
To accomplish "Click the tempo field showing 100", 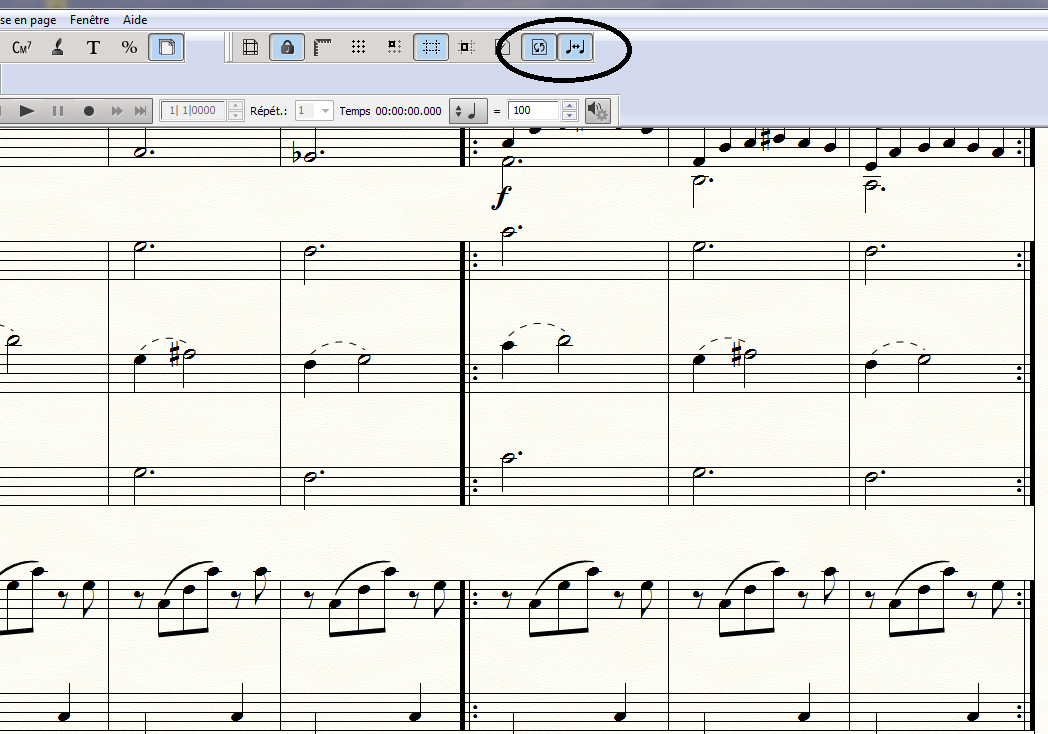I will pos(533,111).
